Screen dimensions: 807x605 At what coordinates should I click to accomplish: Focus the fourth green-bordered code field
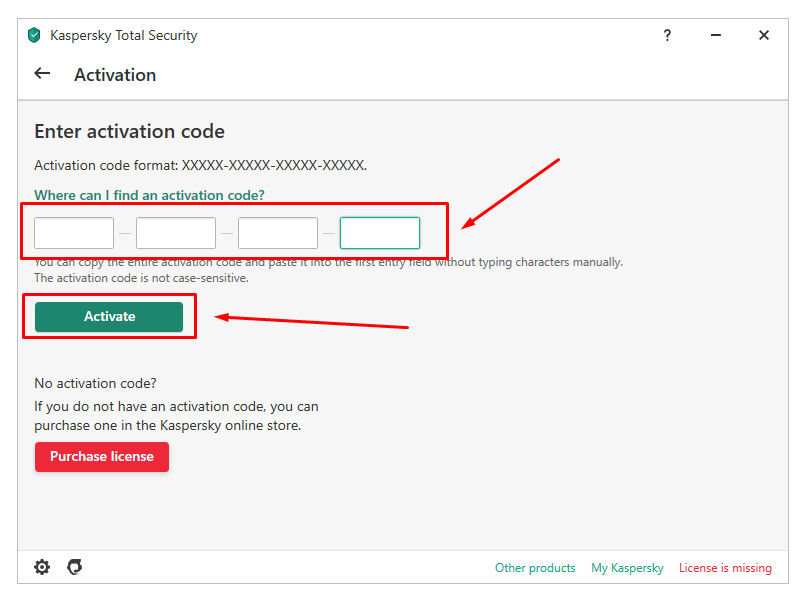(x=380, y=233)
